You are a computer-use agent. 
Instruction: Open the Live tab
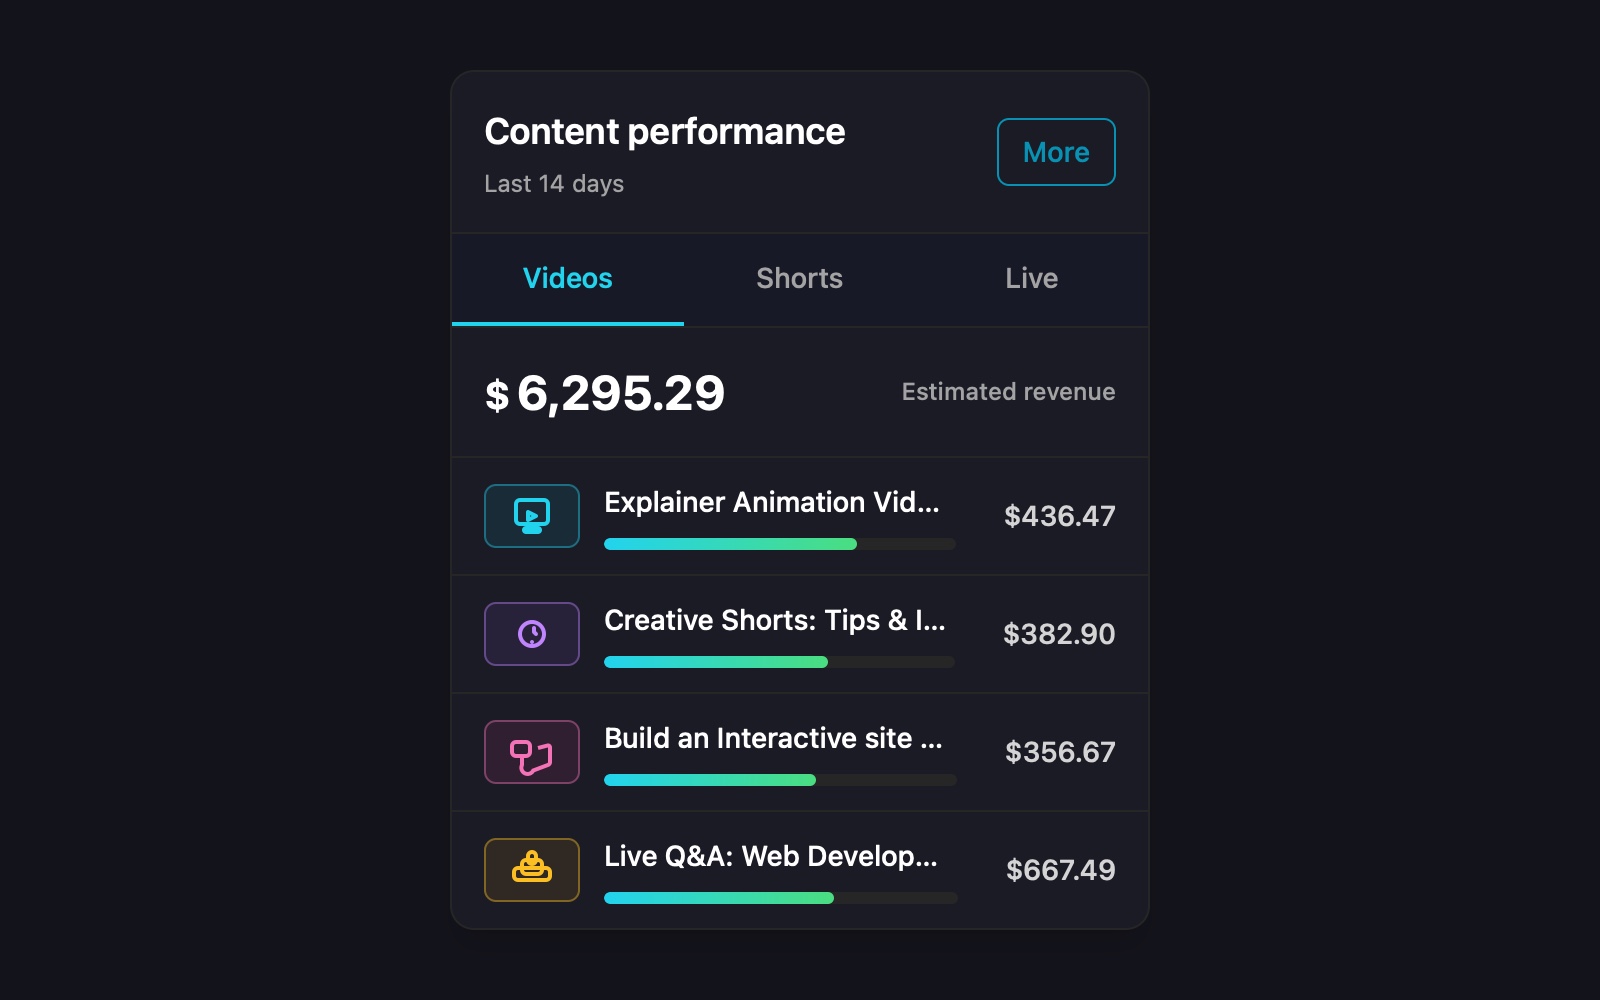pyautogui.click(x=1031, y=279)
